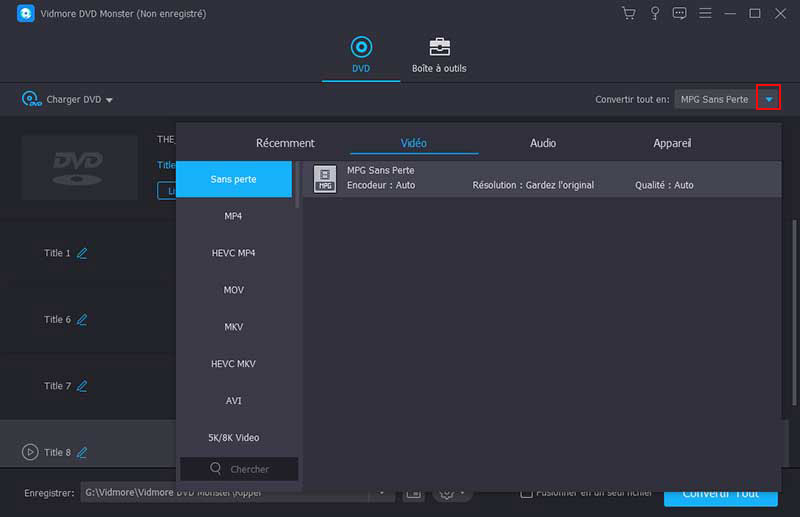Click the Chercher search field
The height and width of the screenshot is (517, 800).
239,469
